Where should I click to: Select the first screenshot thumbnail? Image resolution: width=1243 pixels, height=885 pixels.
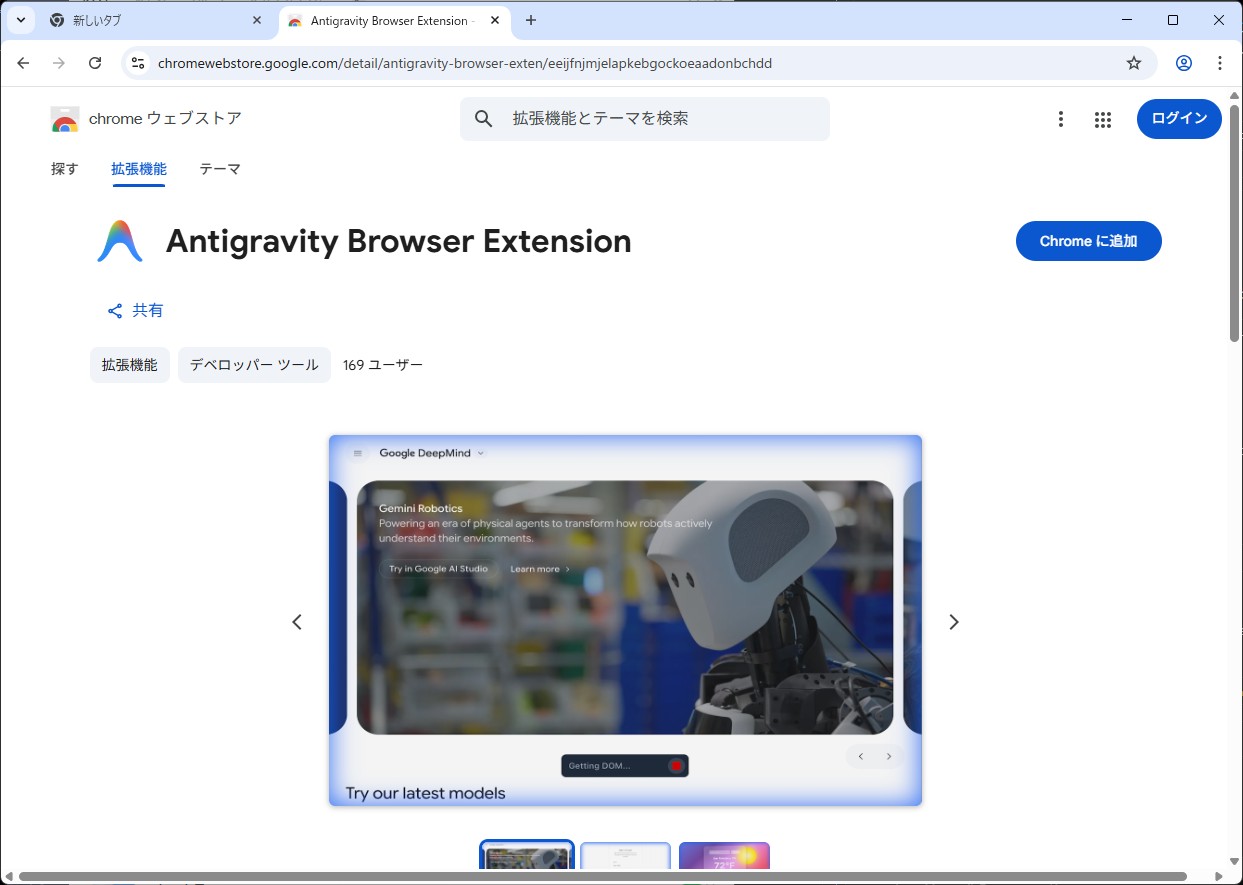pyautogui.click(x=527, y=856)
